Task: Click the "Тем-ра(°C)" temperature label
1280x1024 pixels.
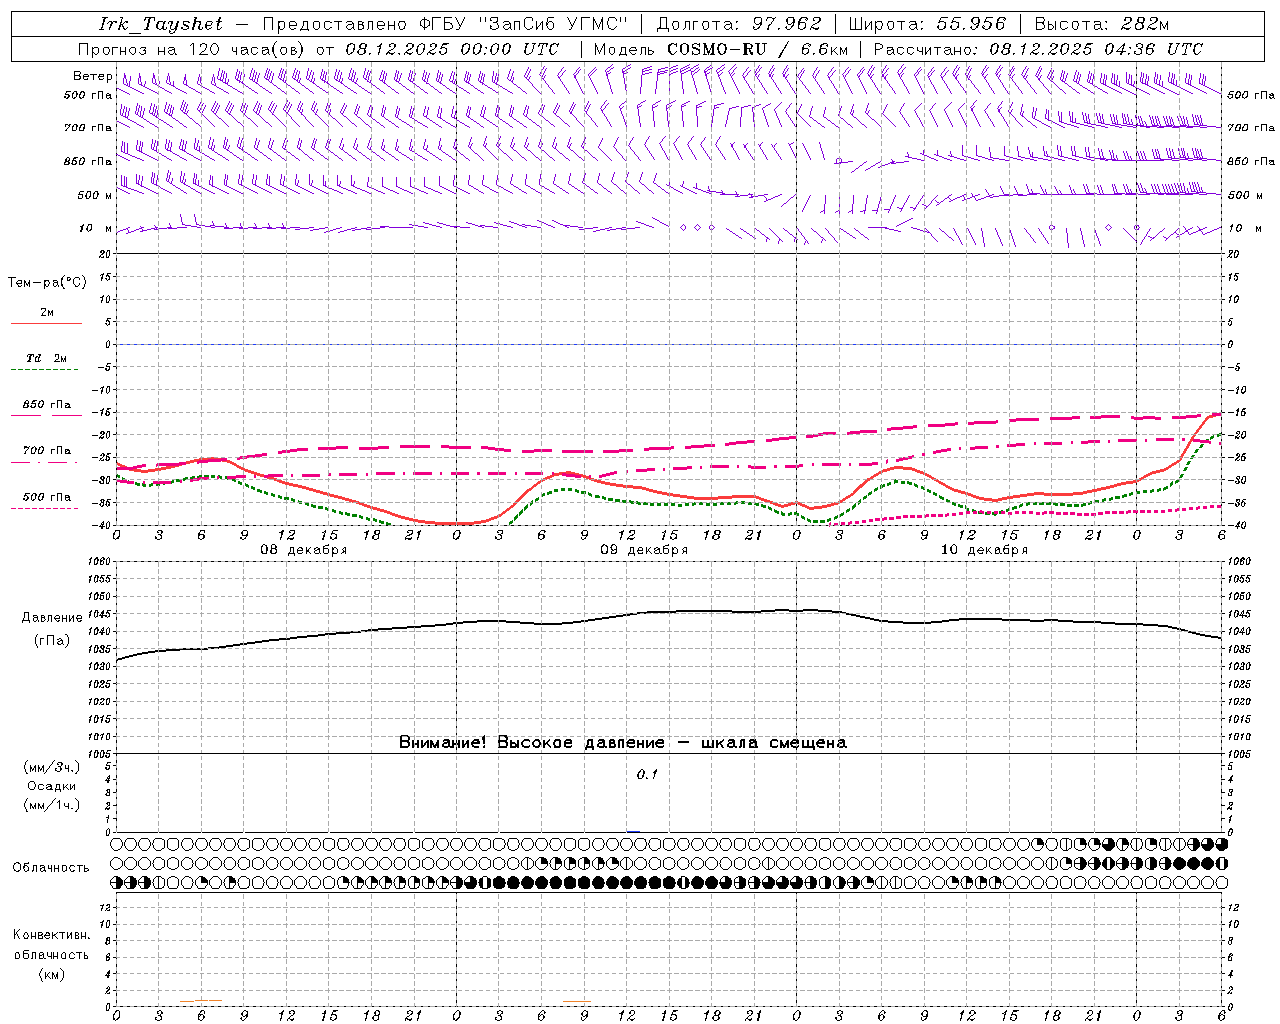Action: (47, 283)
